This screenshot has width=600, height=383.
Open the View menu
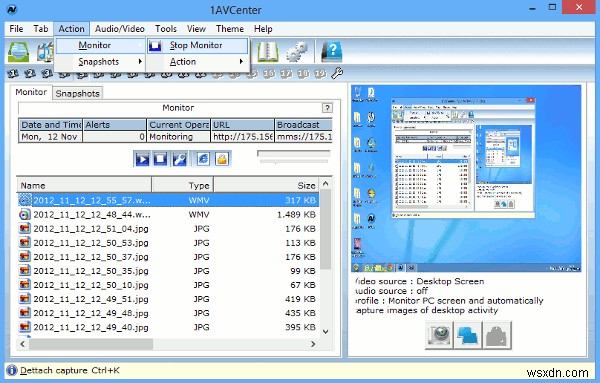(196, 29)
